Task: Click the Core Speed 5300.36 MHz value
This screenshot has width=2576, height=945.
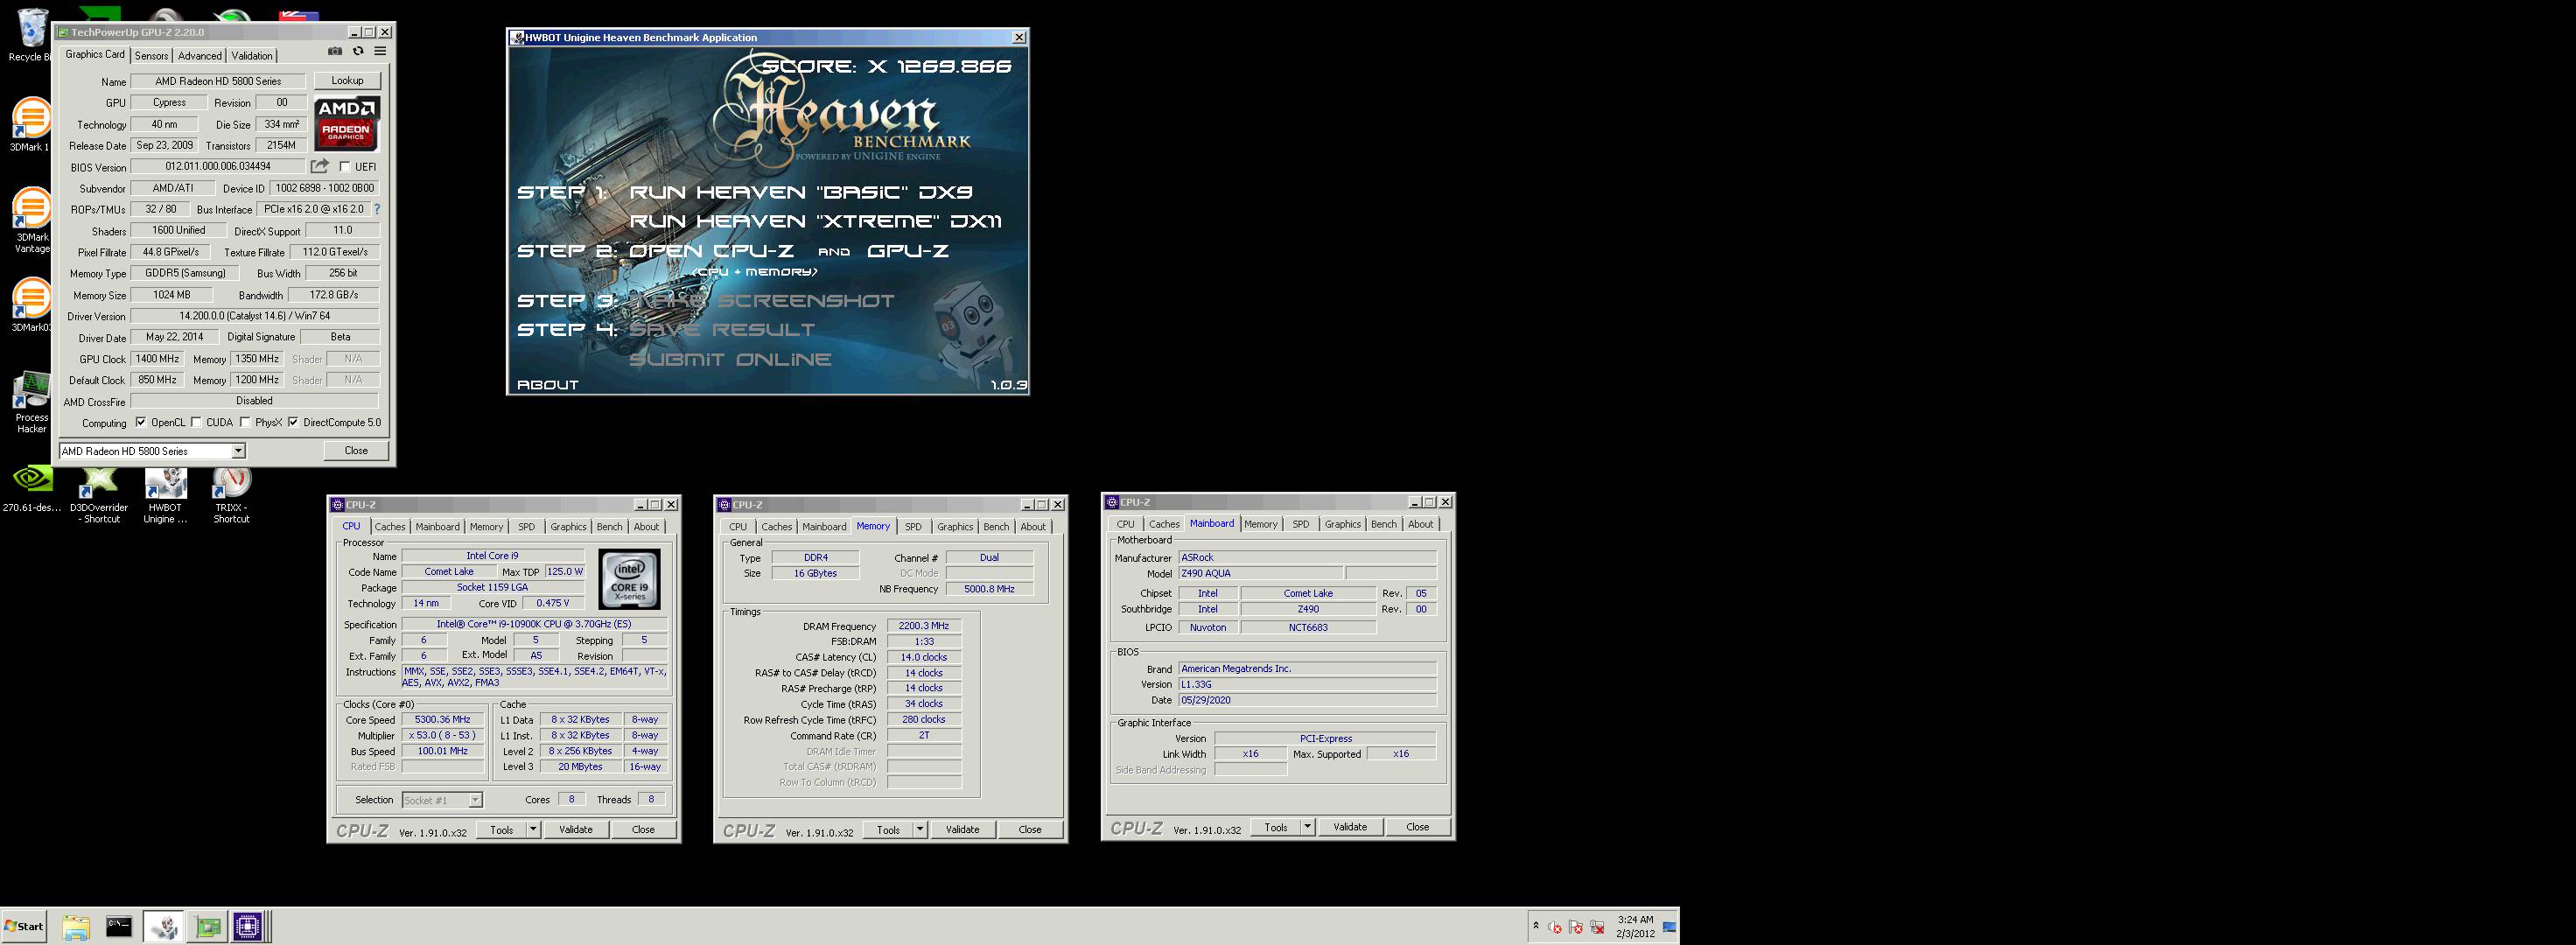Action: (x=442, y=720)
